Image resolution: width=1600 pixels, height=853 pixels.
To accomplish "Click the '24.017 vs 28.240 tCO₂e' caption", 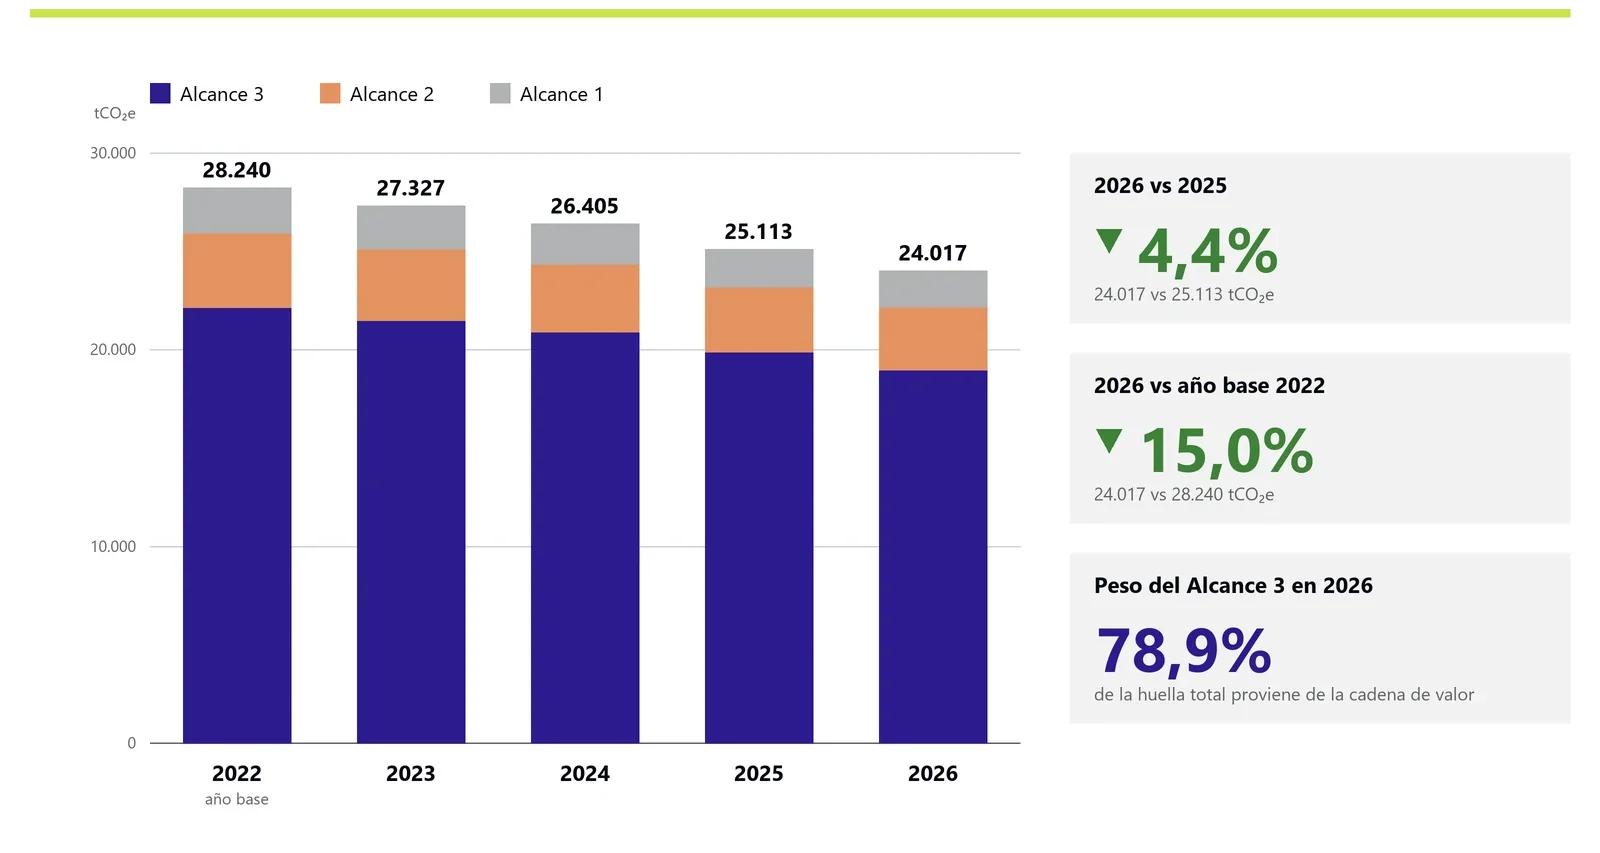I will pyautogui.click(x=1184, y=495).
